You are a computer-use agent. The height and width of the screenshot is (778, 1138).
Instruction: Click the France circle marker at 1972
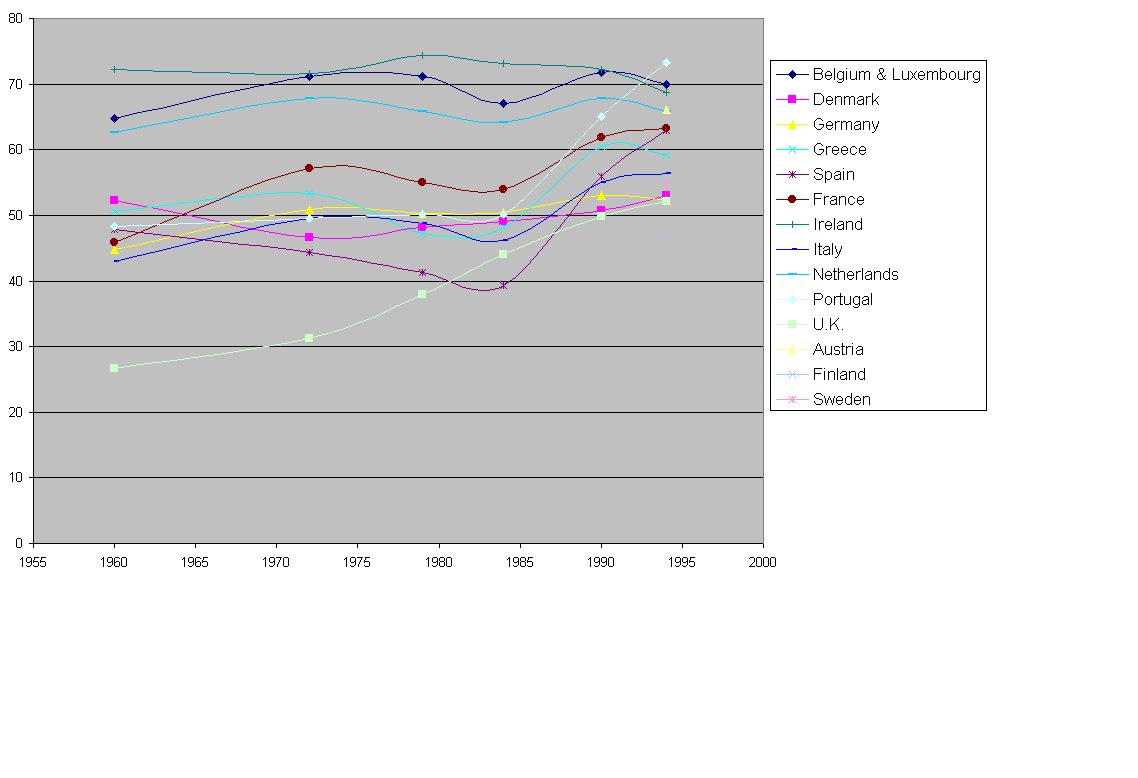[x=309, y=168]
